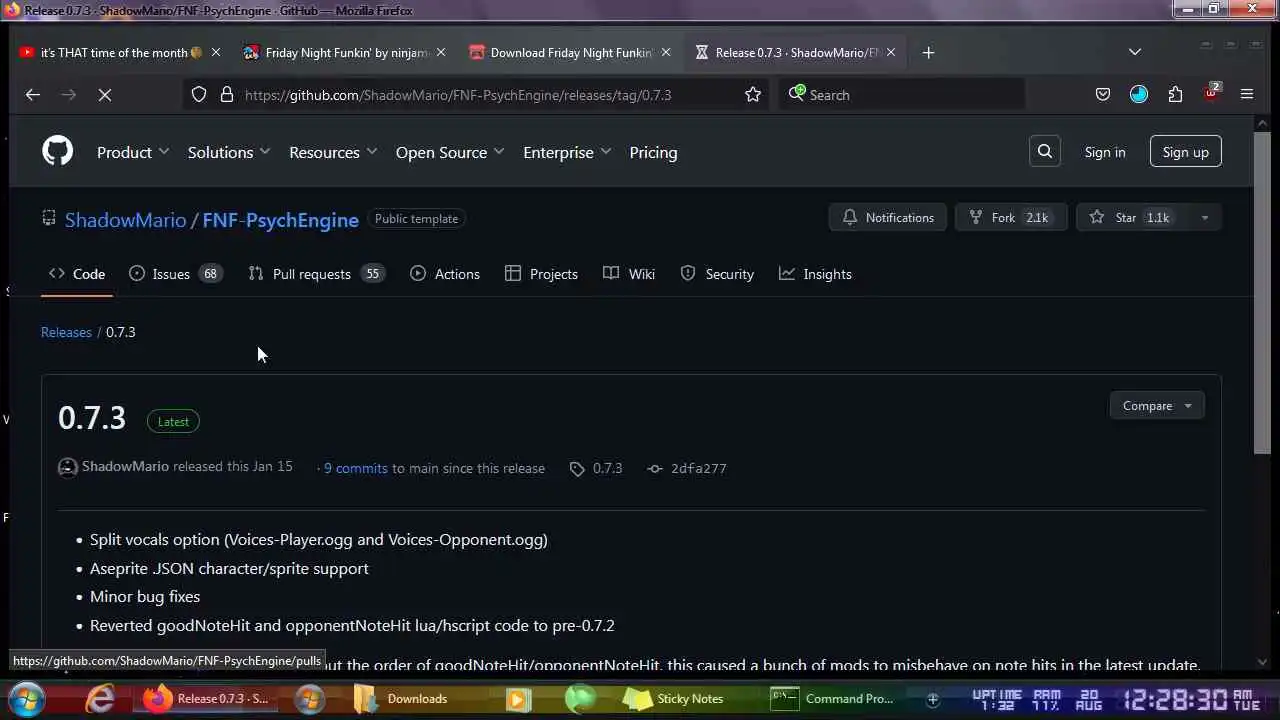
Task: Open the Wiki tab
Action: point(629,274)
